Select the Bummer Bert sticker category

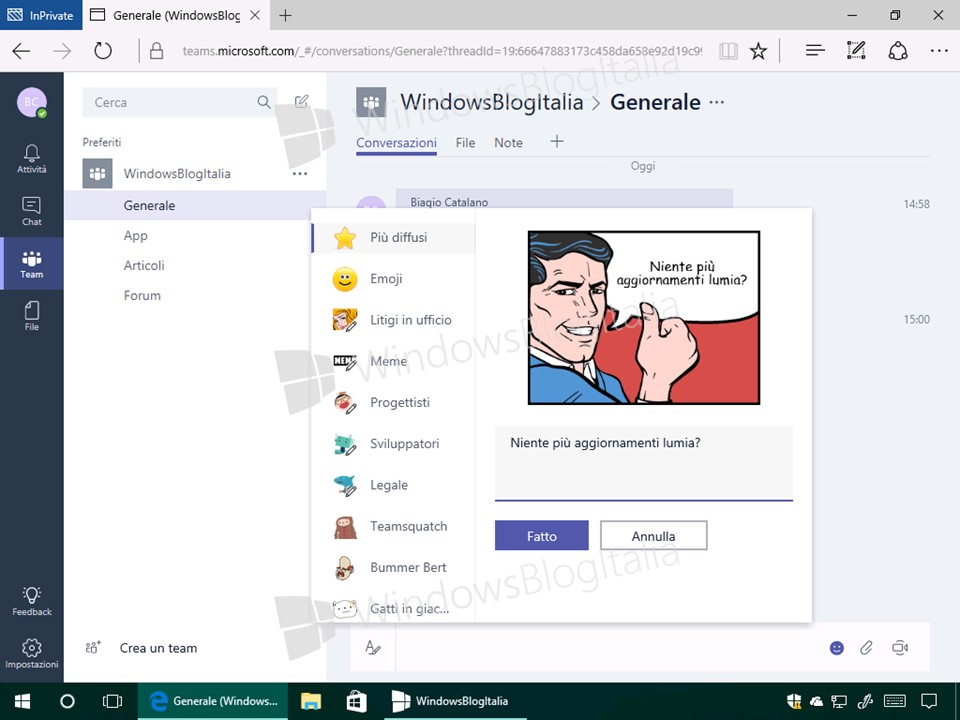pyautogui.click(x=393, y=568)
